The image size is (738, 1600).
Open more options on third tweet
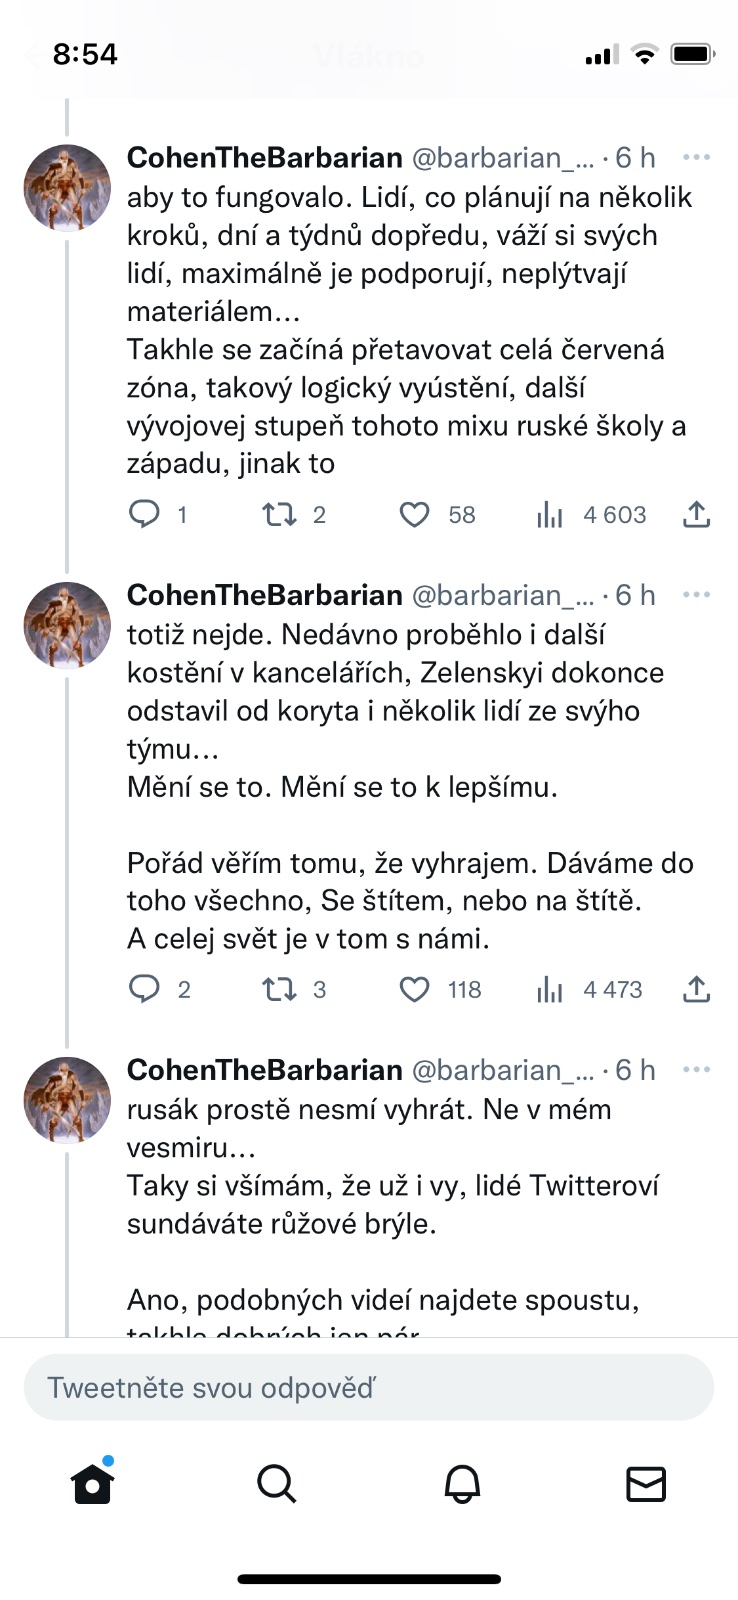point(696,1070)
